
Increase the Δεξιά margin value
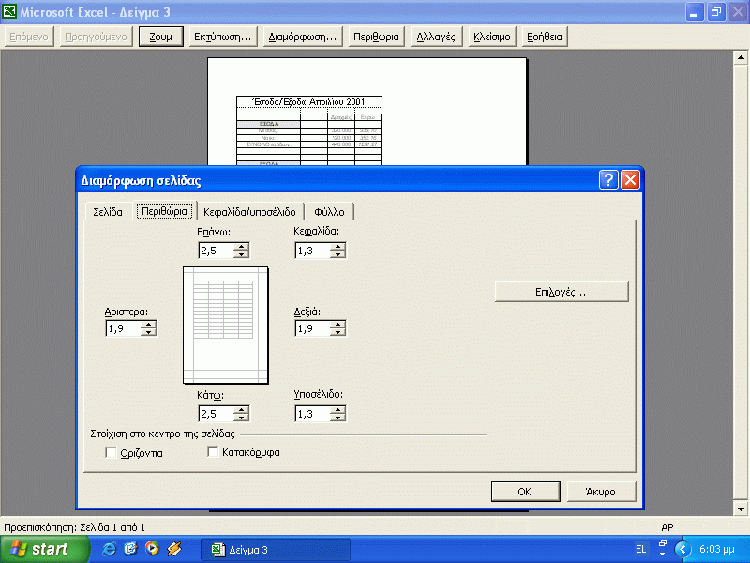[x=338, y=325]
